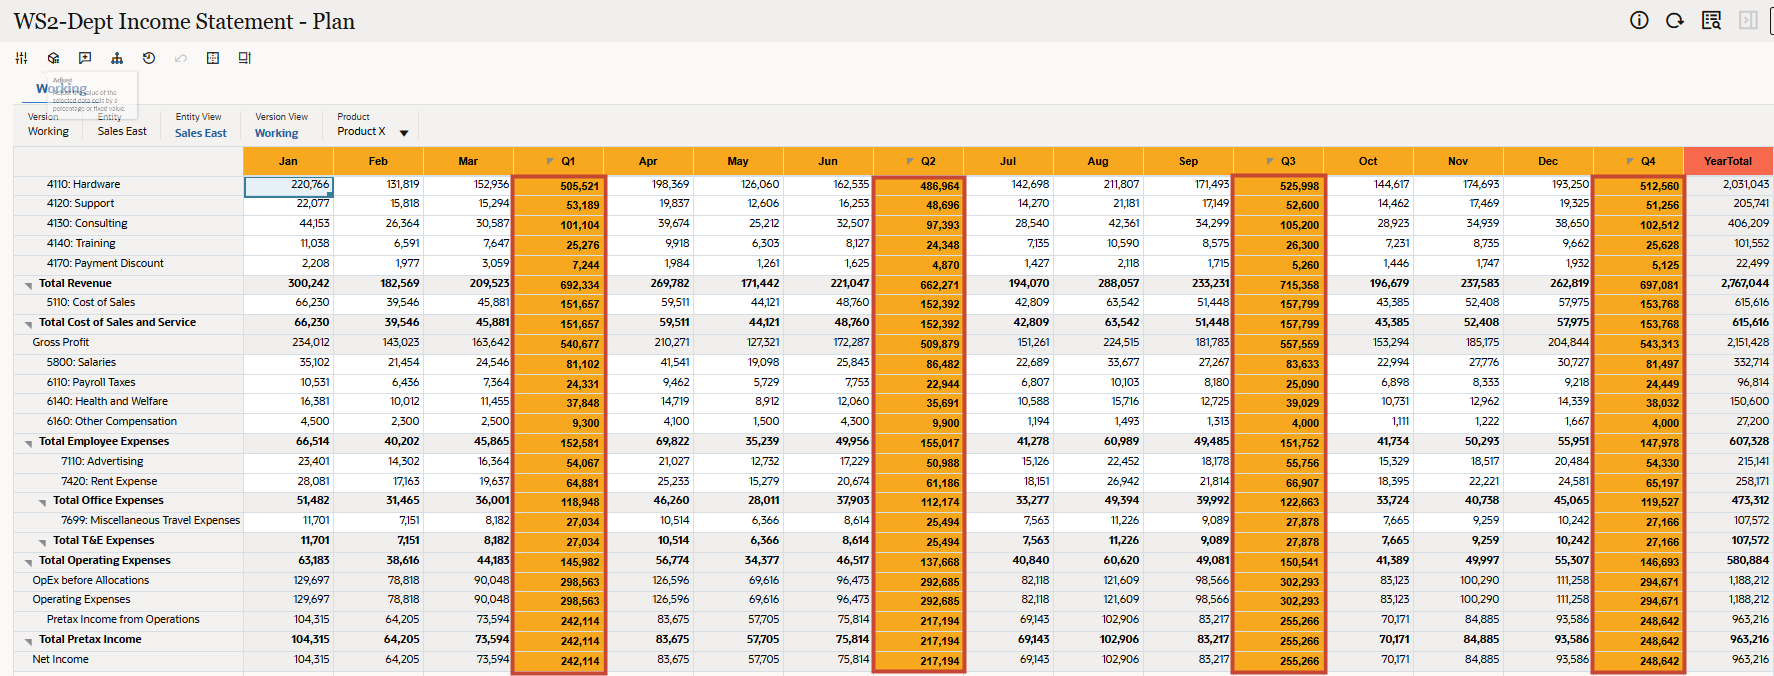
Task: Select the Working tab
Action: [61, 89]
